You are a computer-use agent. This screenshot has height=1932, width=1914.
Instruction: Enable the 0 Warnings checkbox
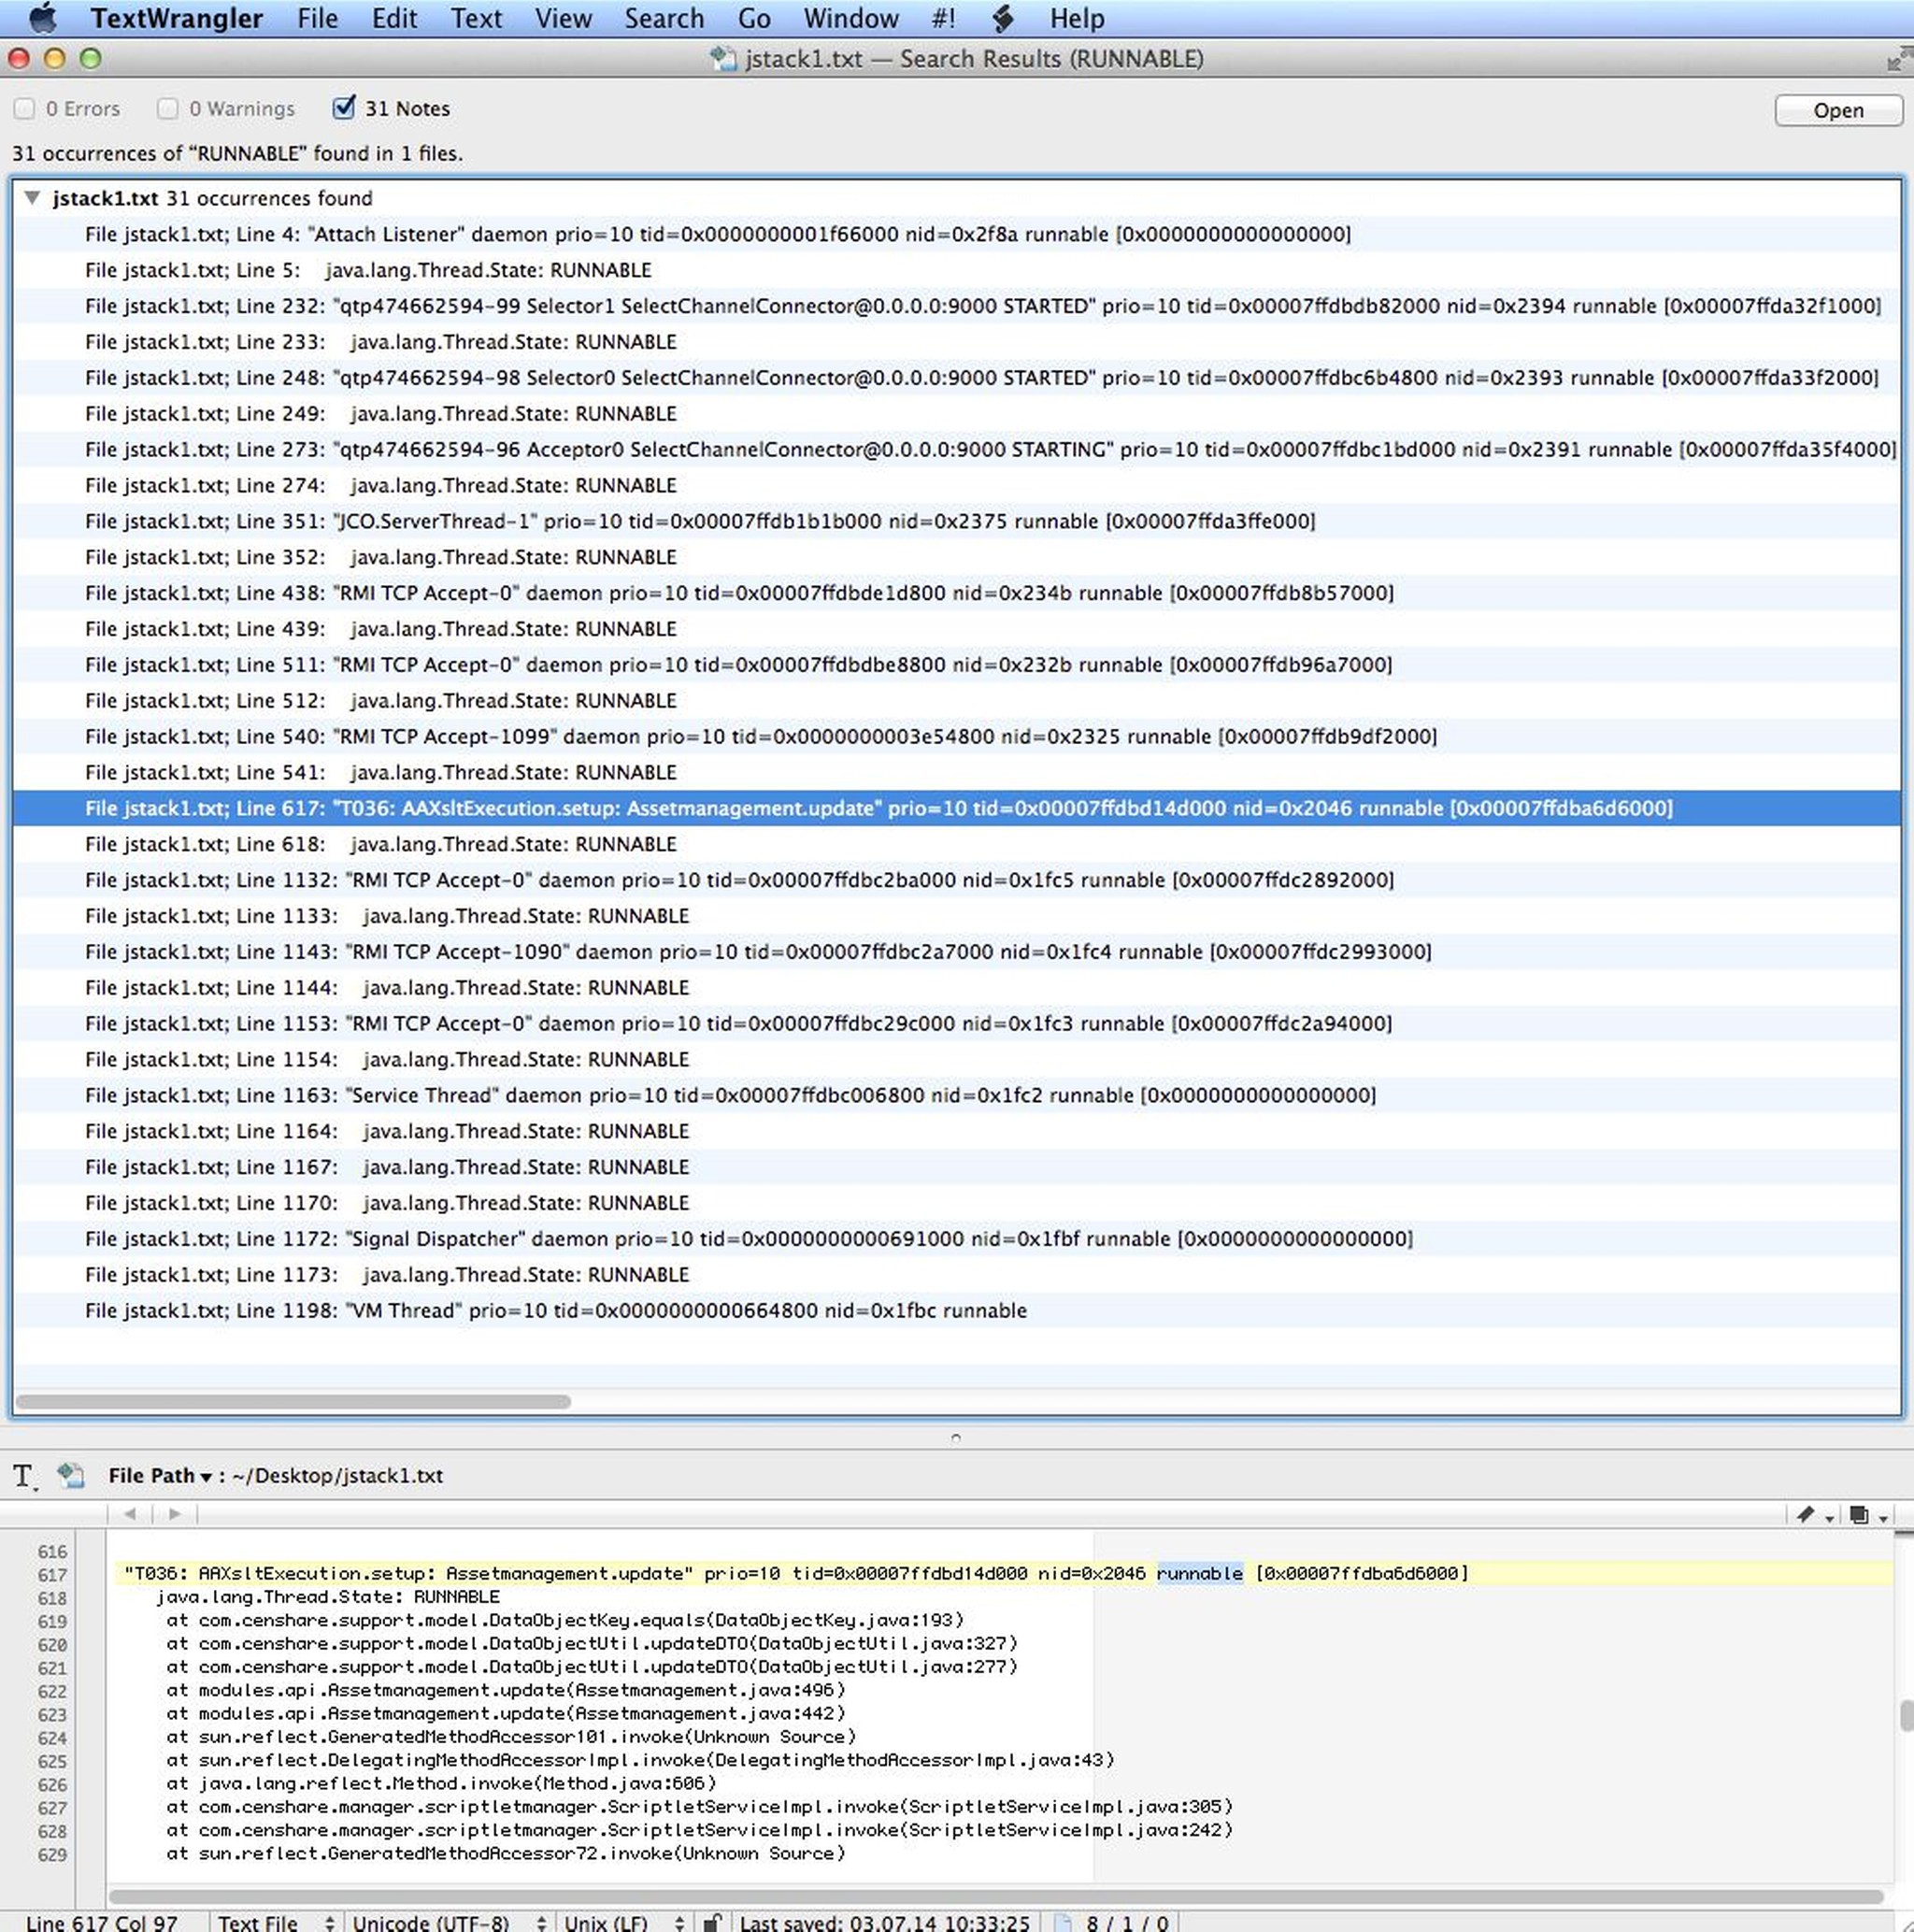tap(167, 108)
